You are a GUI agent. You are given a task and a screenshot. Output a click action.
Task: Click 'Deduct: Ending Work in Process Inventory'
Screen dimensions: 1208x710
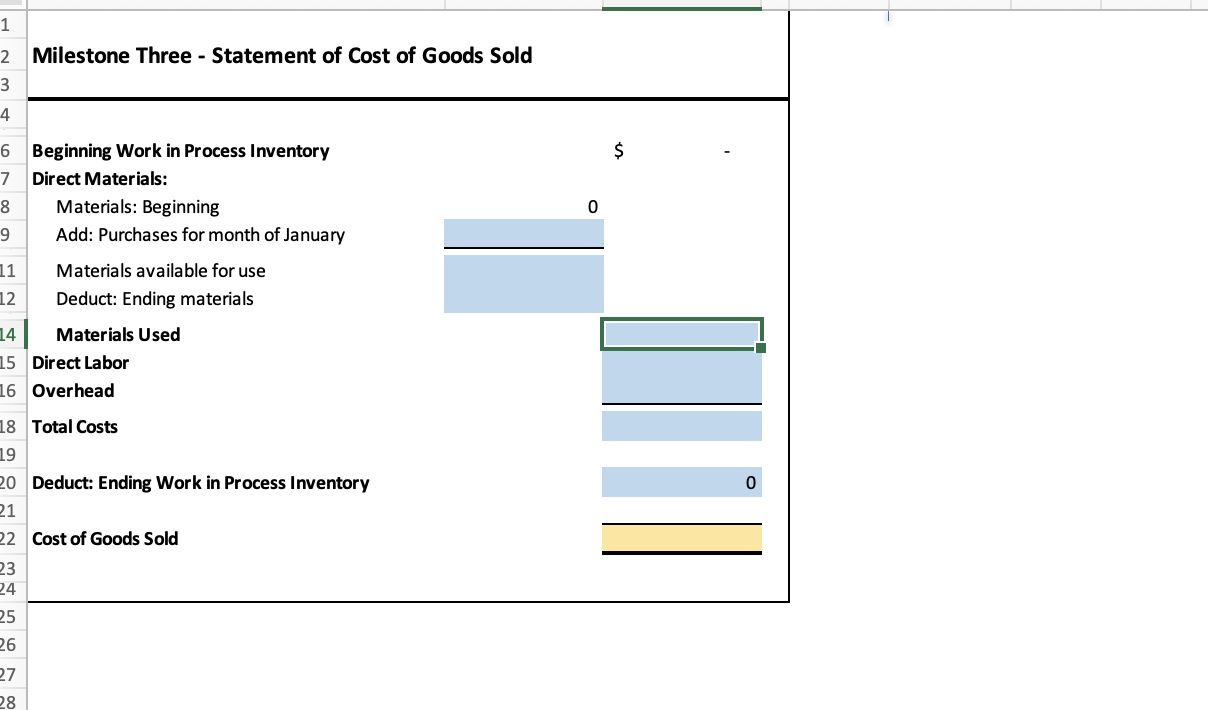[201, 483]
